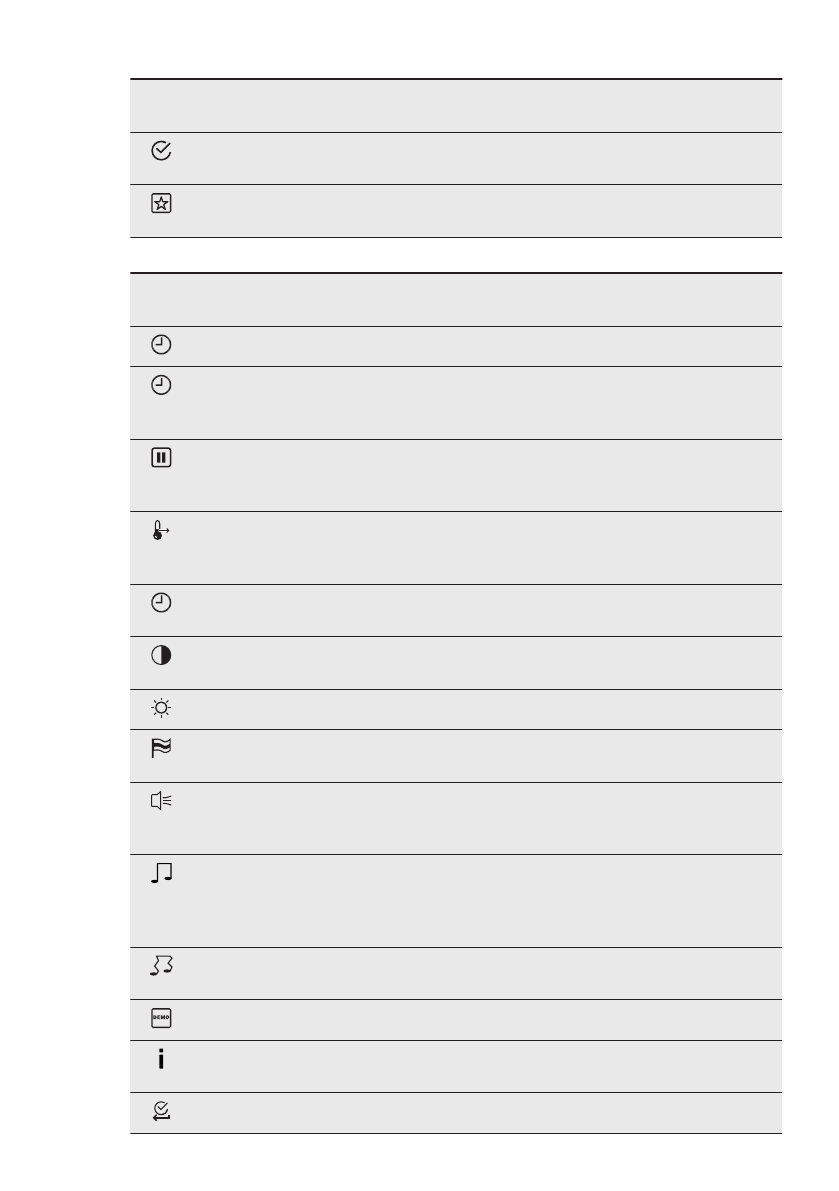
Task: Click the blank header row above the first clock icon
Action: point(456,300)
